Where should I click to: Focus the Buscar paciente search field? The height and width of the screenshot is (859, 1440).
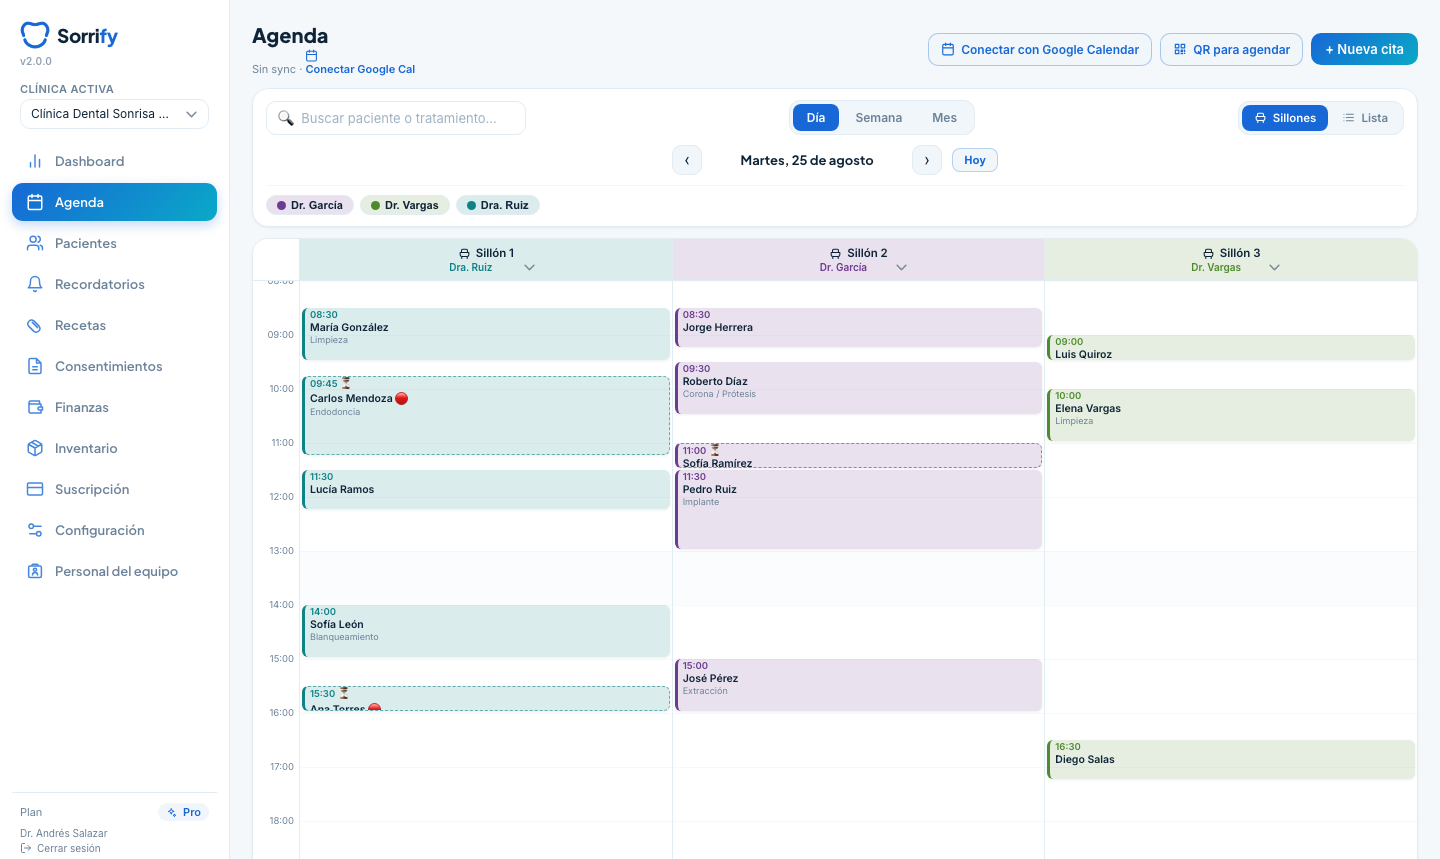click(x=396, y=118)
